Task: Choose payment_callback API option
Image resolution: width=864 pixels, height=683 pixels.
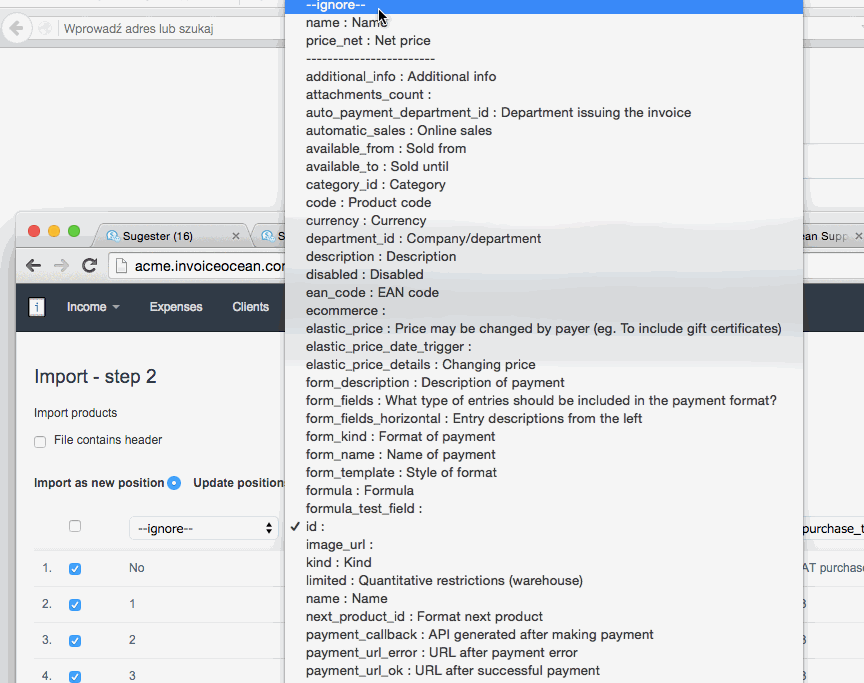Action: (544, 635)
